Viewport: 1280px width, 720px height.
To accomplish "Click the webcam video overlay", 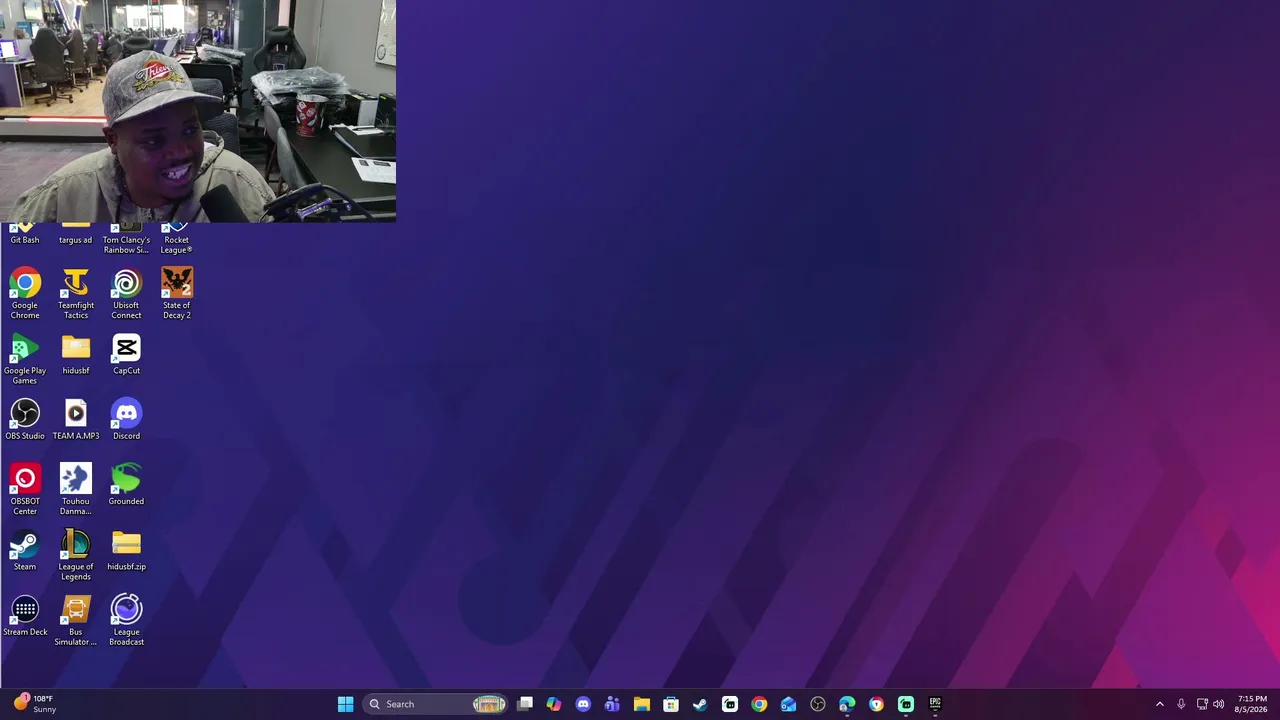I will coord(198,111).
